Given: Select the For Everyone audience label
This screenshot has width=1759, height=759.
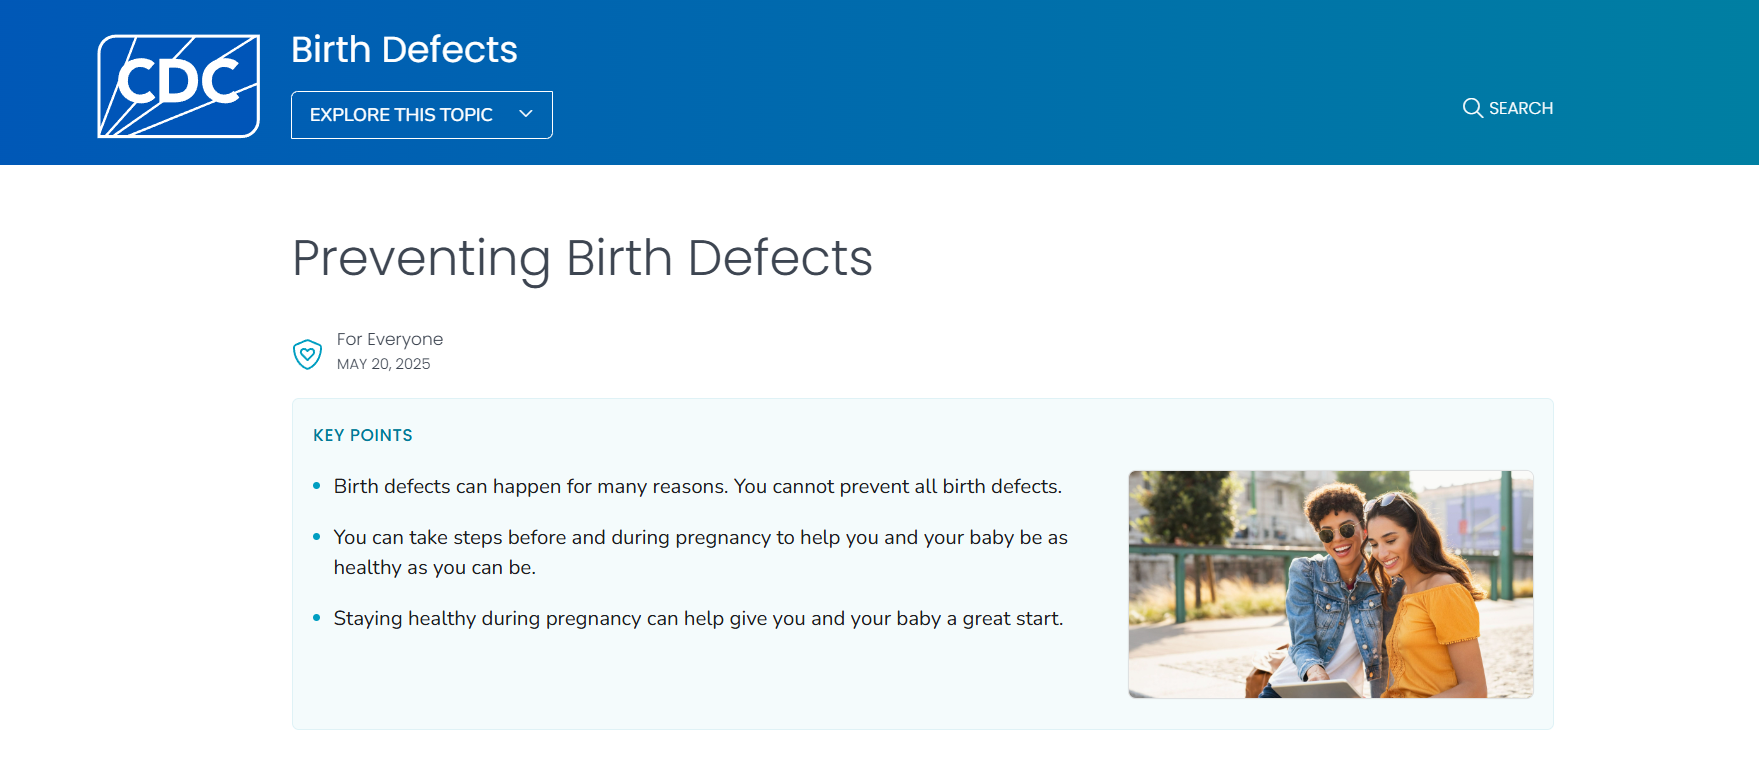Looking at the screenshot, I should coord(390,339).
